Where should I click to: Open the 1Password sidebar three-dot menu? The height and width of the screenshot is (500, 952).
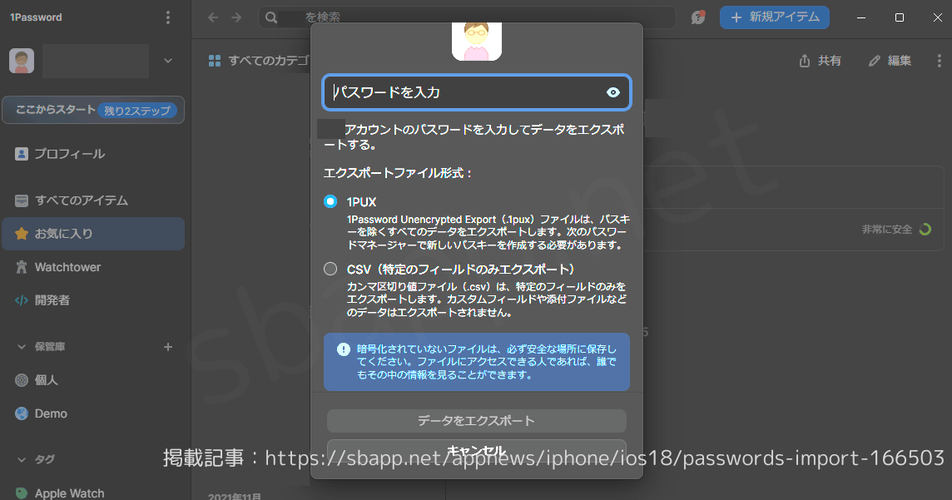[x=168, y=18]
